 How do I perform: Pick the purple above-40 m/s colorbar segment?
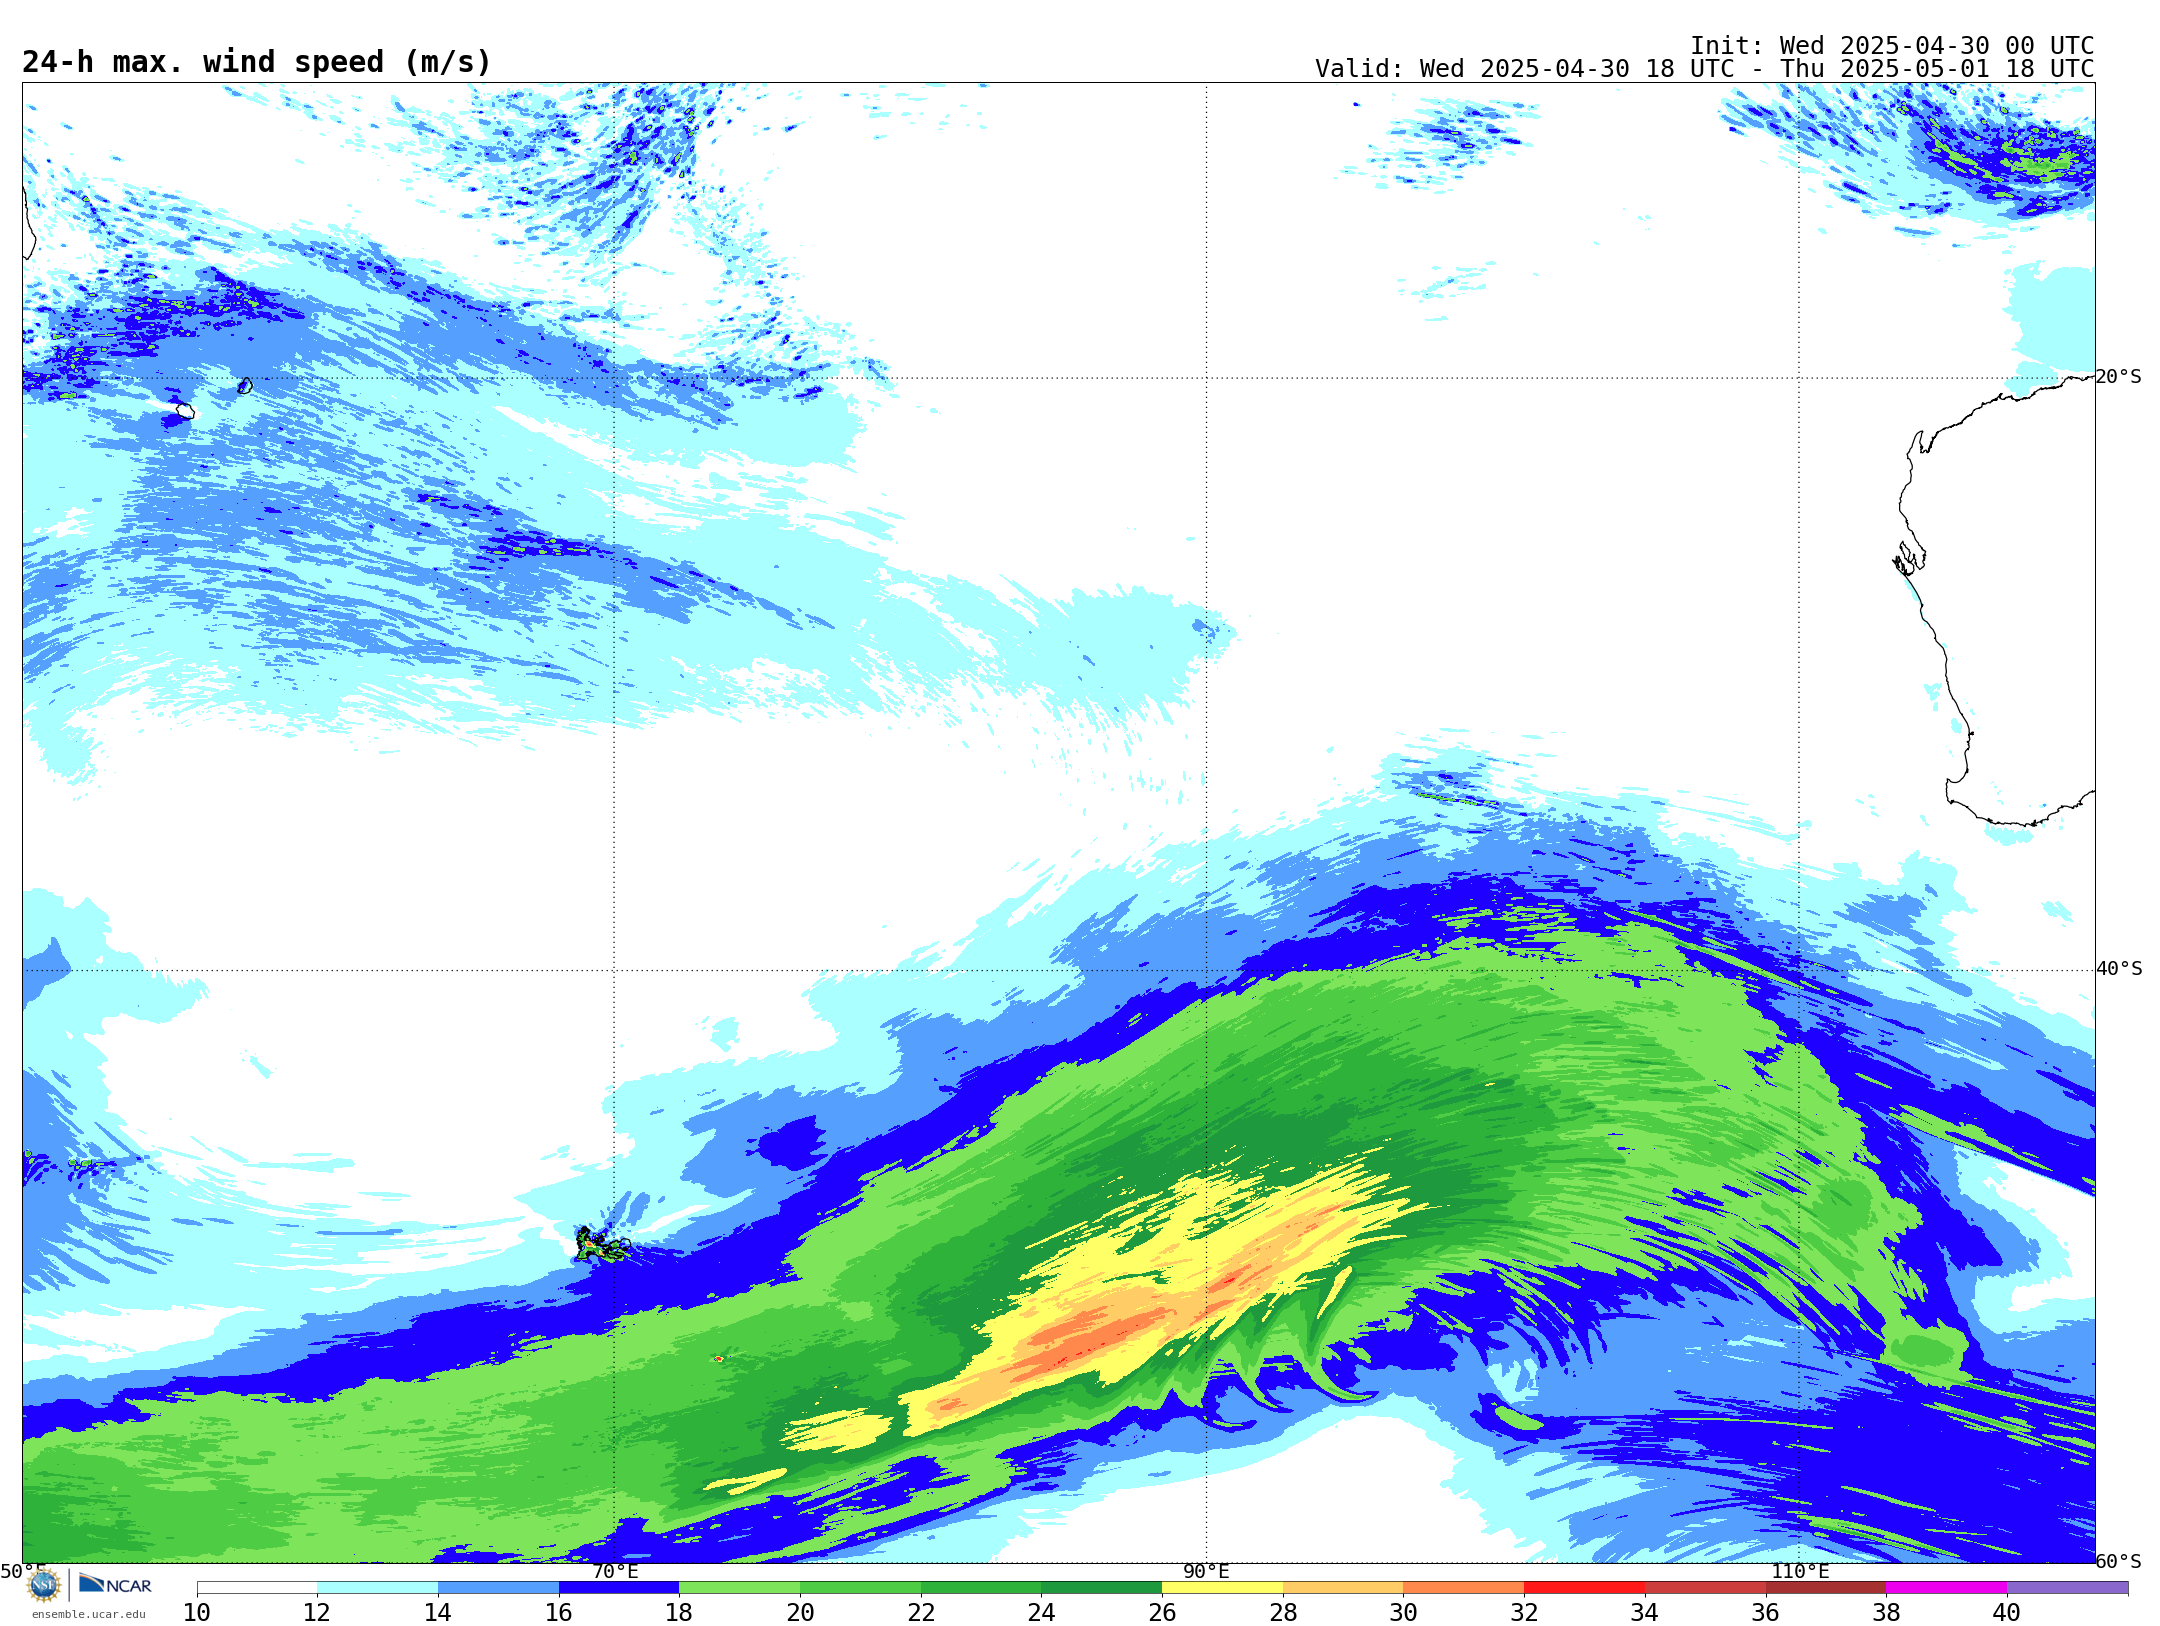[2067, 1588]
